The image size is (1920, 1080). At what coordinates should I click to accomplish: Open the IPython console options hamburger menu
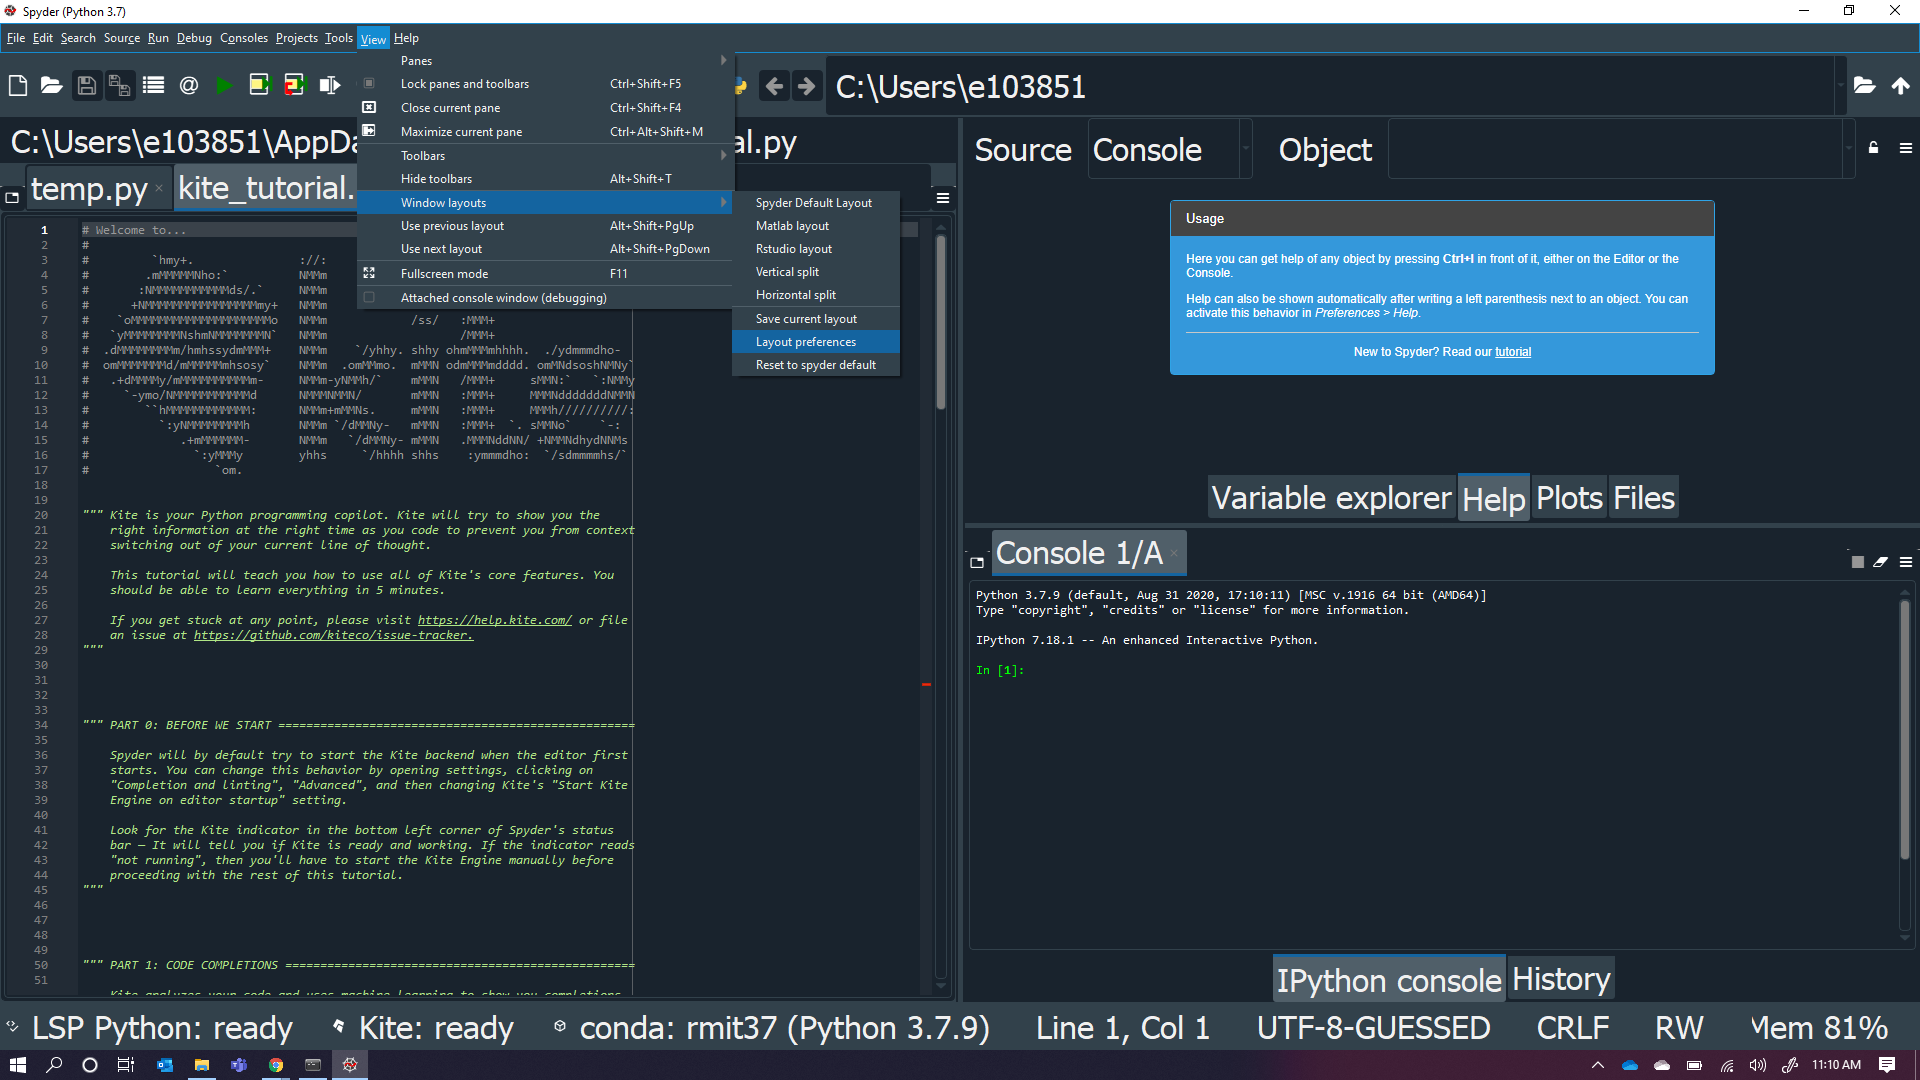coord(1906,562)
